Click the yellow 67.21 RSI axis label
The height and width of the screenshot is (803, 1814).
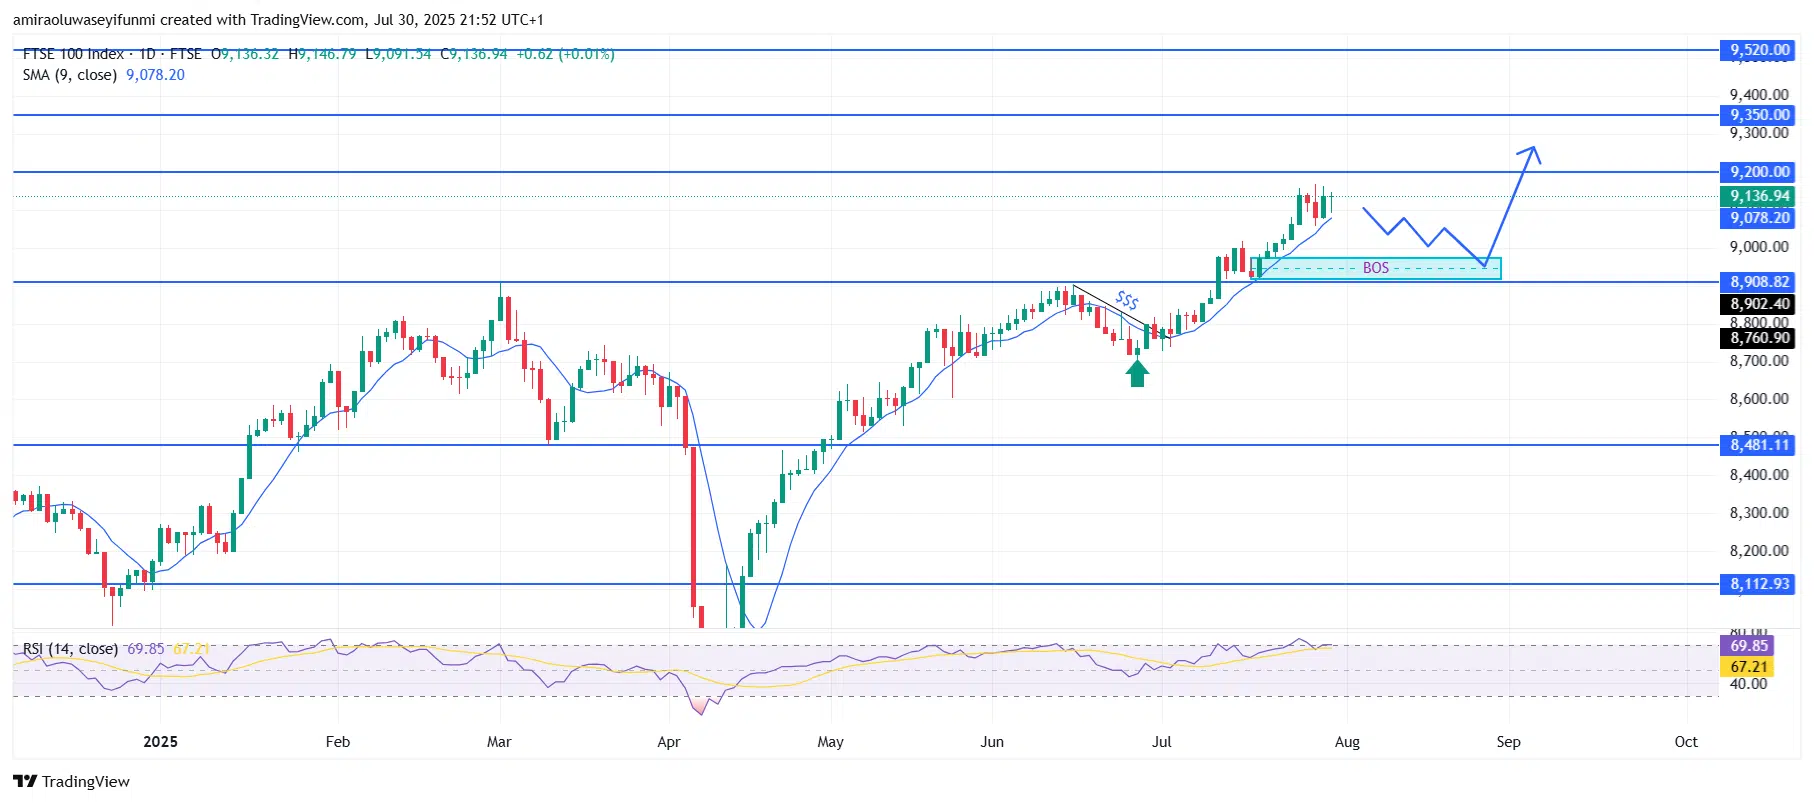click(x=1747, y=667)
